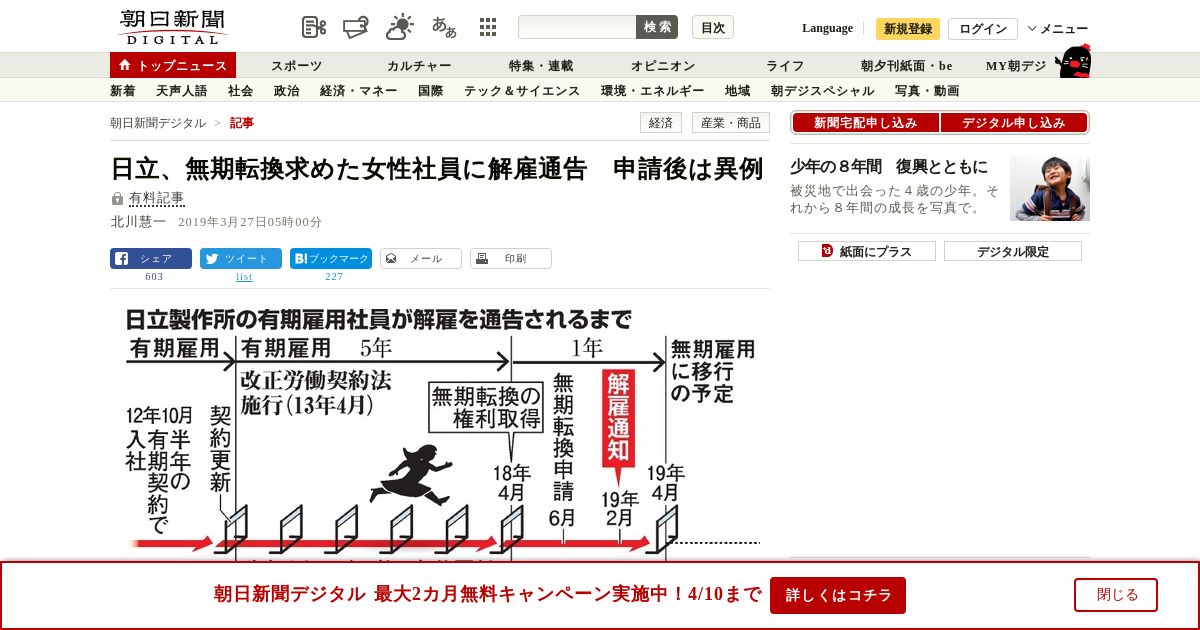Open the 政治 submenu item
The height and width of the screenshot is (630, 1200).
[x=287, y=91]
